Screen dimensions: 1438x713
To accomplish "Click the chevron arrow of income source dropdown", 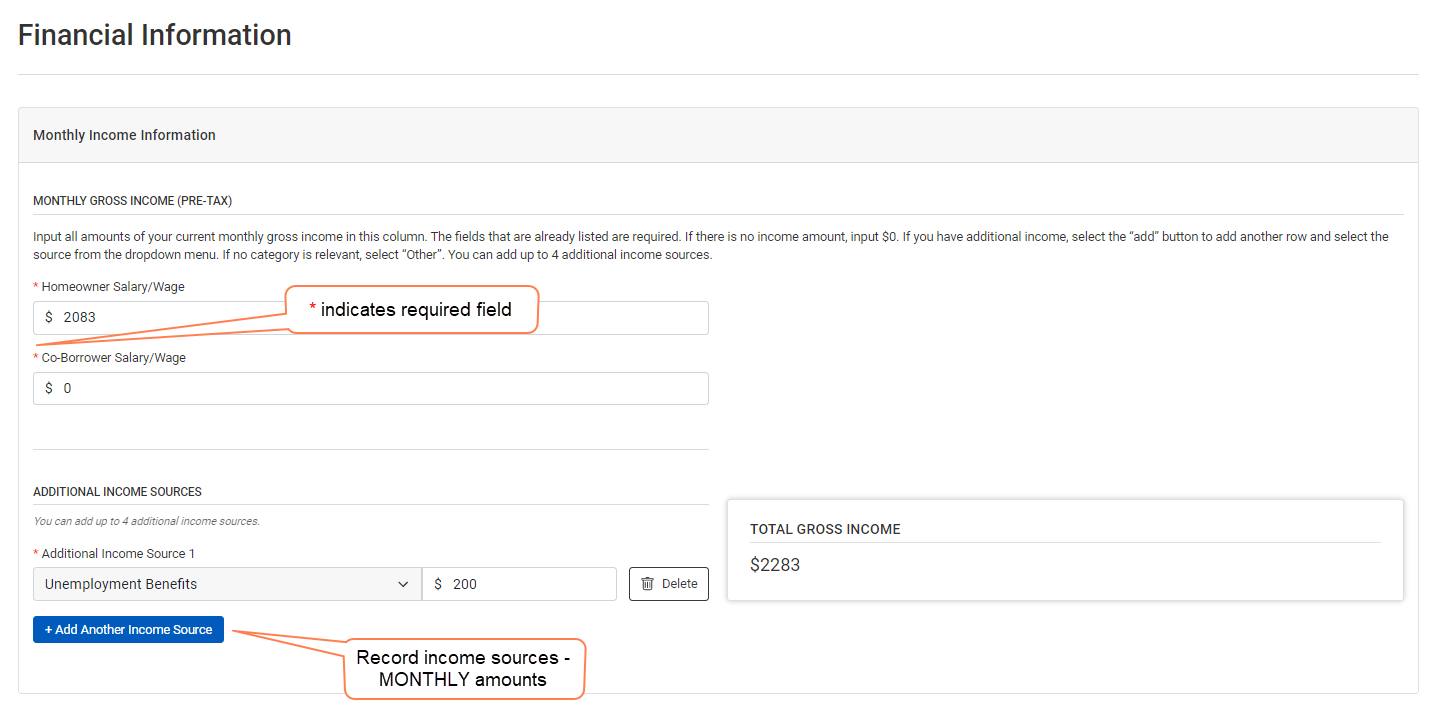I will click(x=403, y=584).
